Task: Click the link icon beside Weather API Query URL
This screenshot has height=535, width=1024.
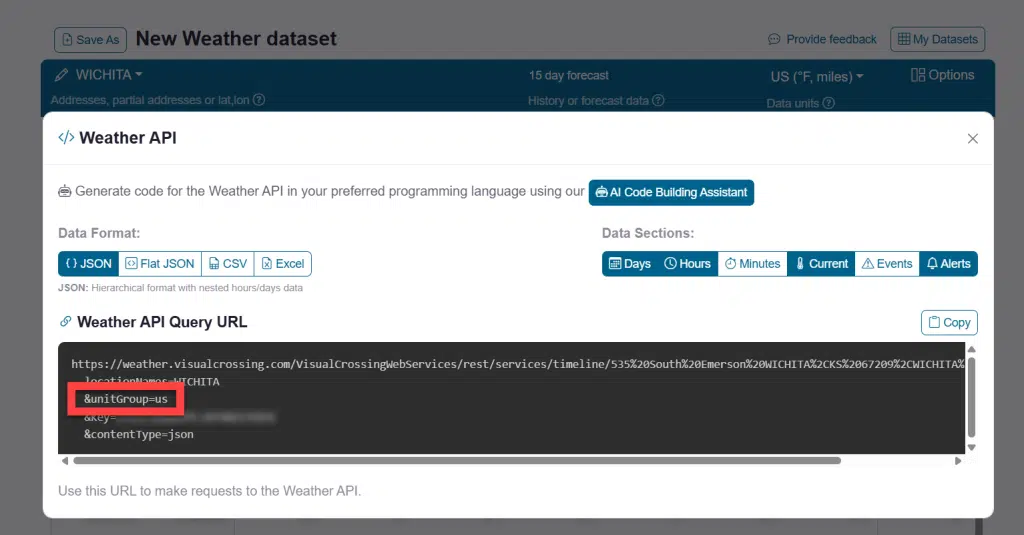Action: (x=65, y=321)
